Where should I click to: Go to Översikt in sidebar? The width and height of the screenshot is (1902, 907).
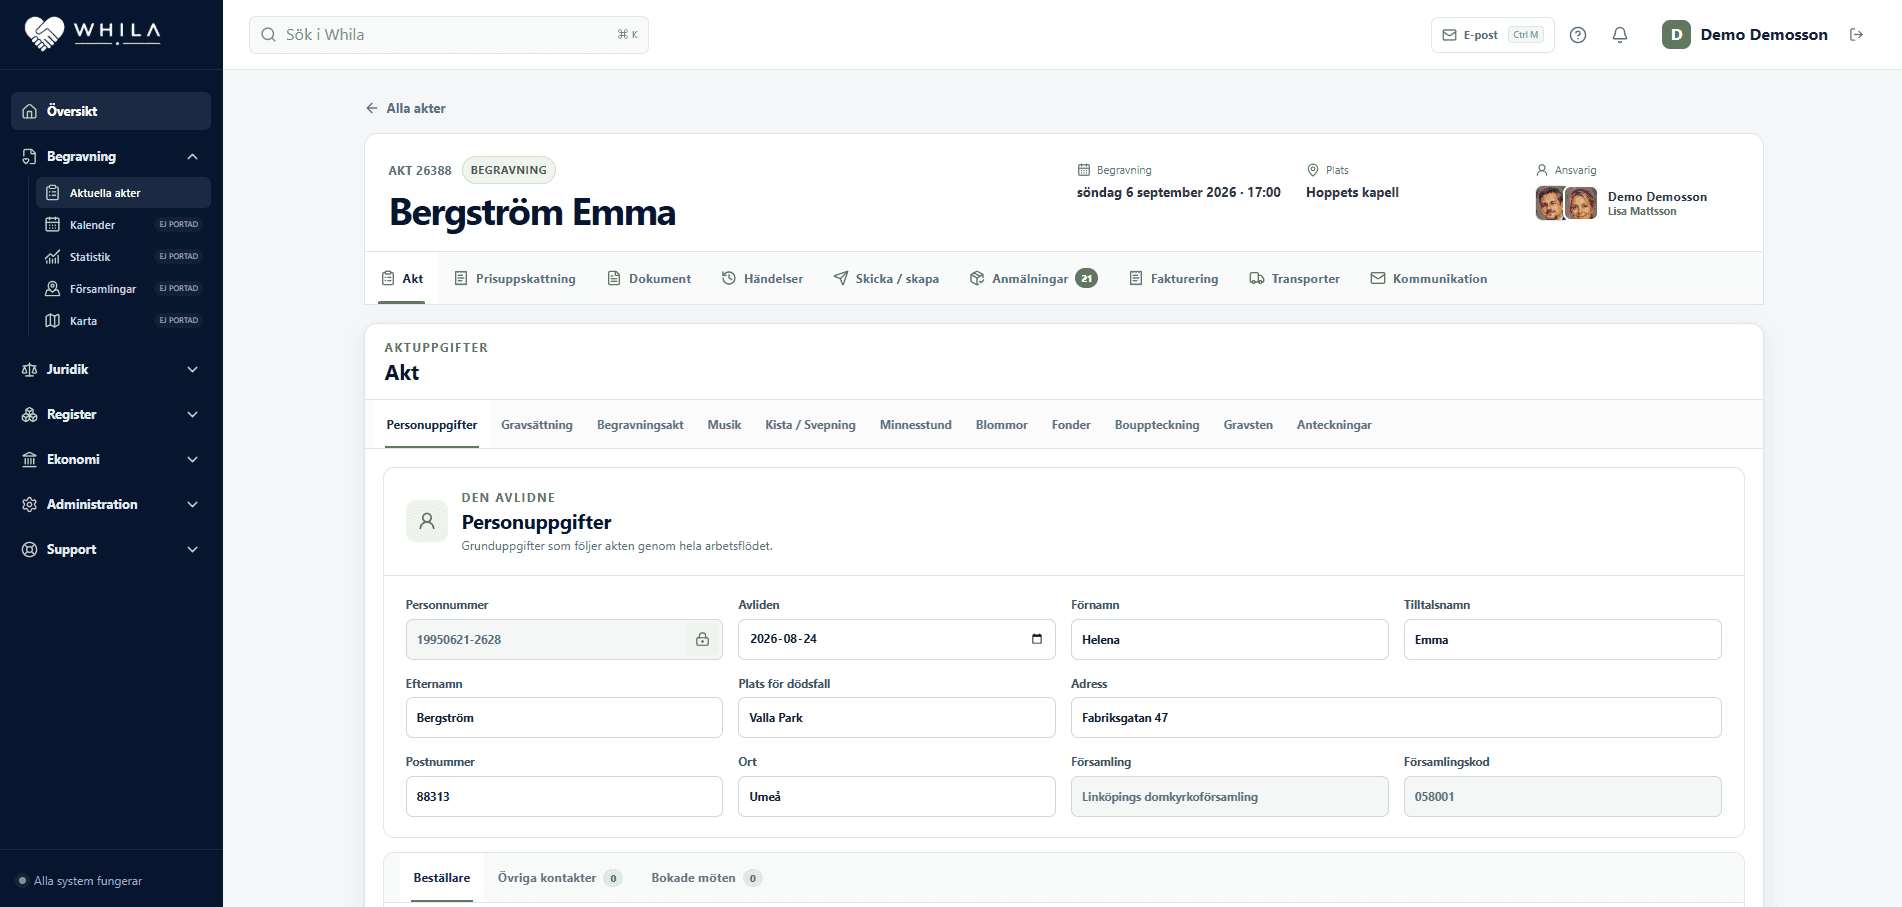[x=111, y=111]
